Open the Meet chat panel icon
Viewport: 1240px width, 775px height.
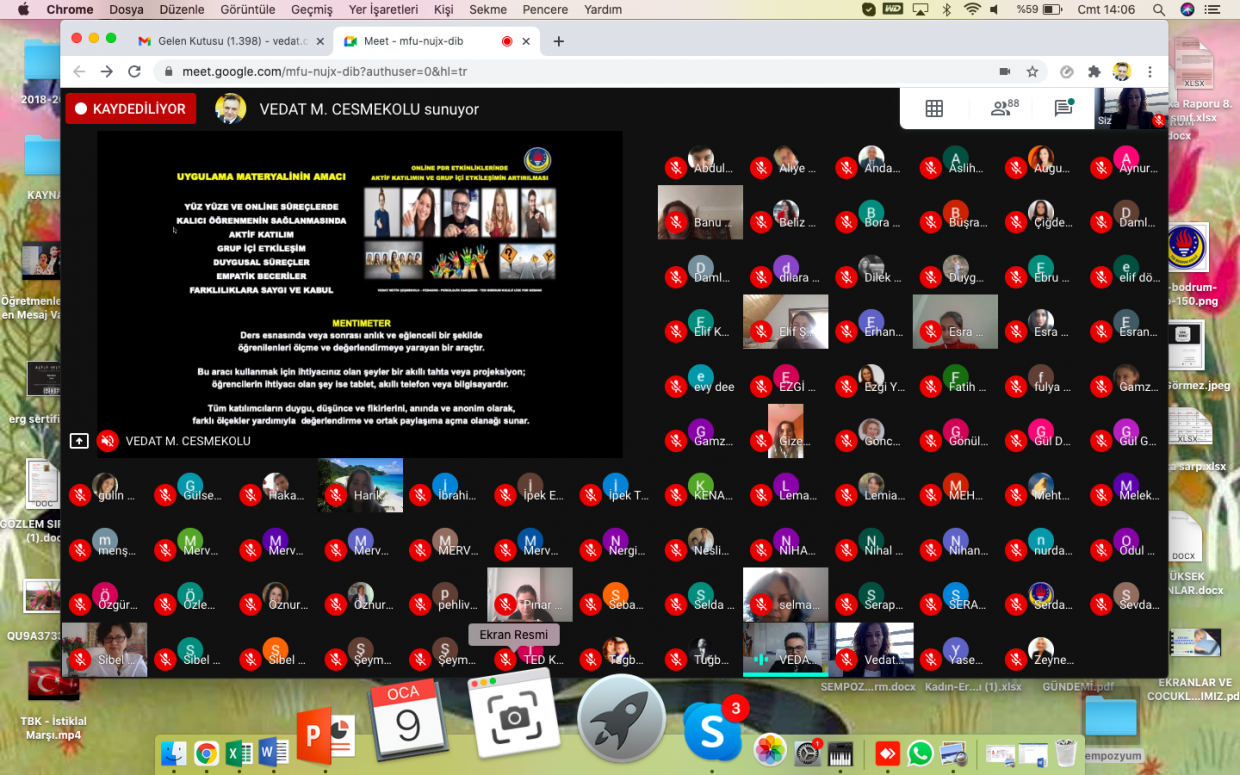(1063, 108)
